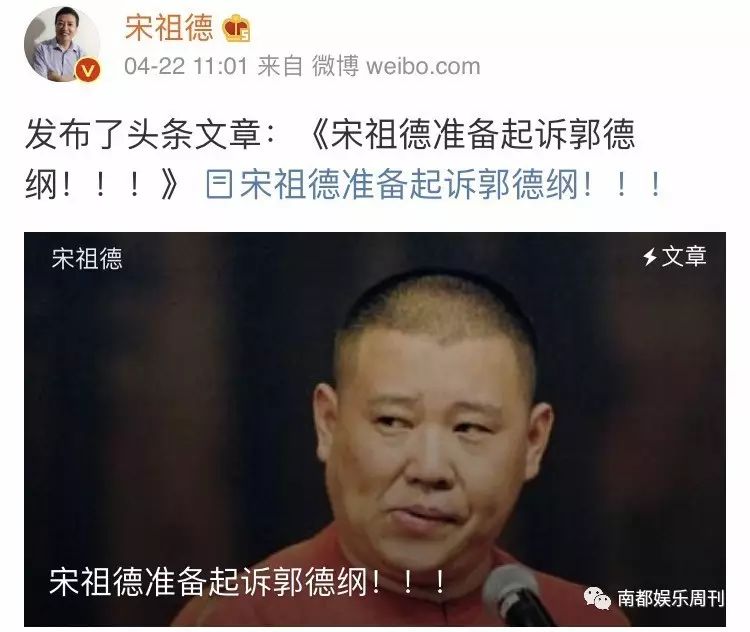Click the WeChat logo watermark
Image resolution: width=750 pixels, height=632 pixels.
[596, 598]
